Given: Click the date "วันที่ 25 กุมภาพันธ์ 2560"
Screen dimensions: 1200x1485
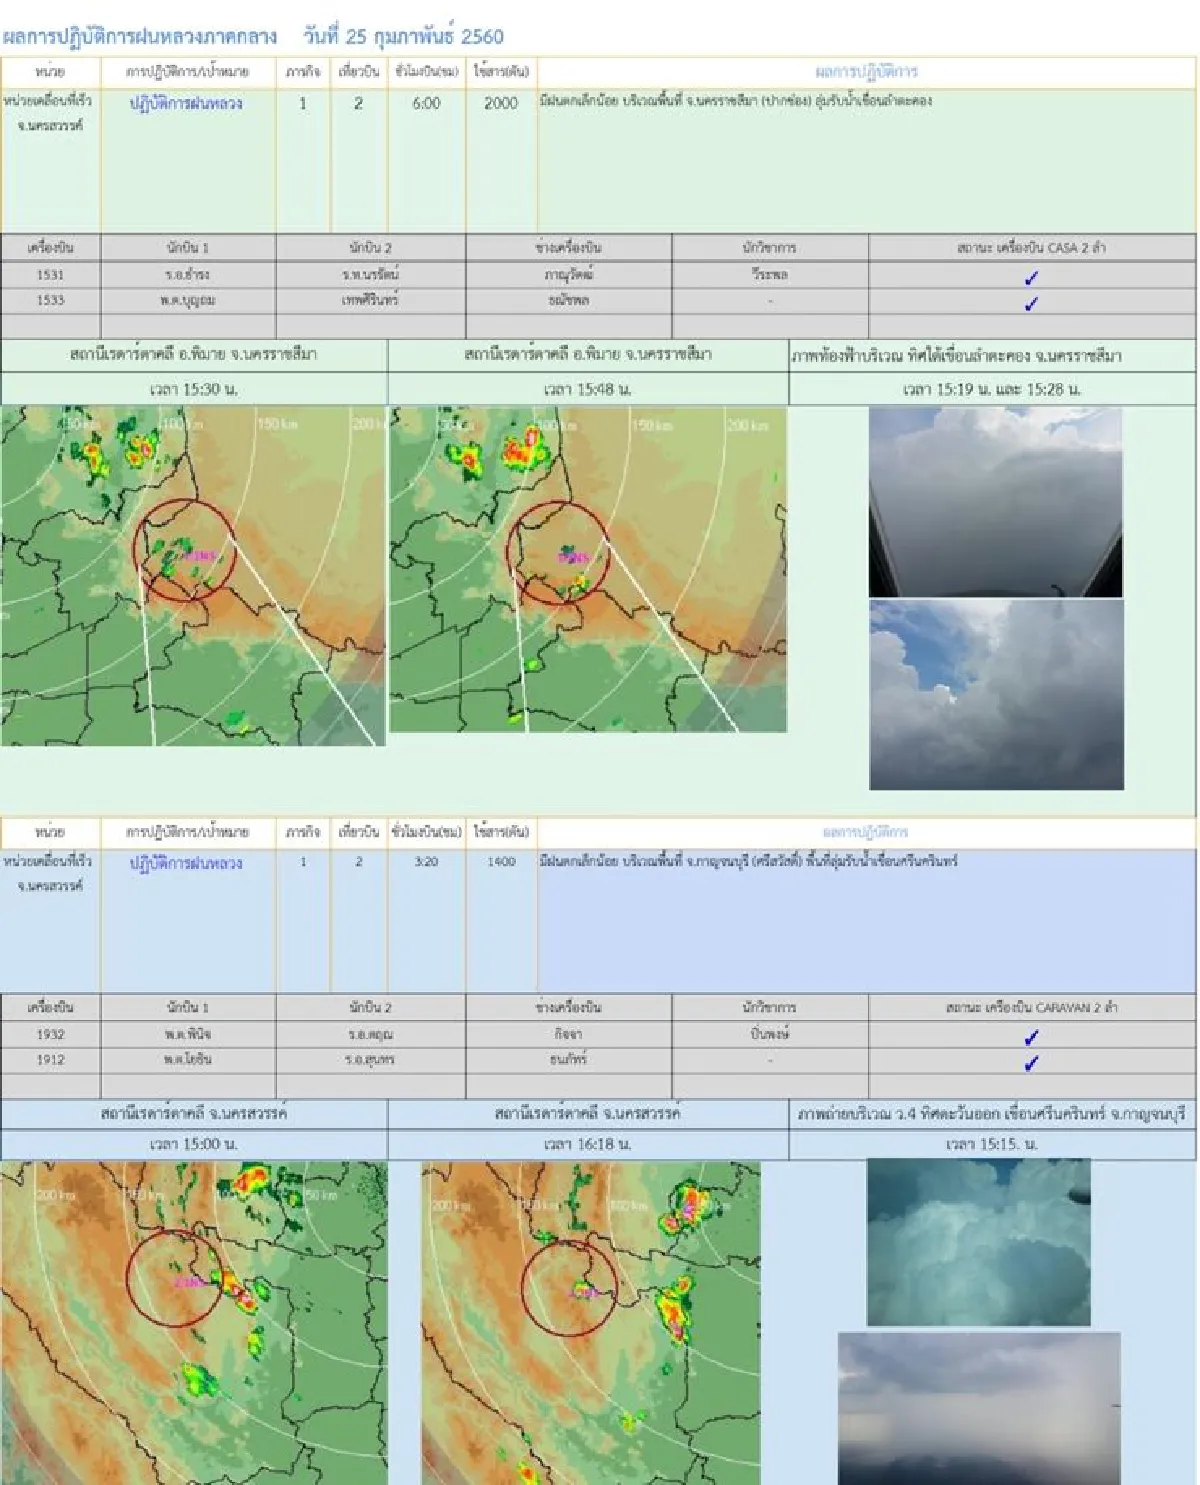Looking at the screenshot, I should click(x=404, y=37).
